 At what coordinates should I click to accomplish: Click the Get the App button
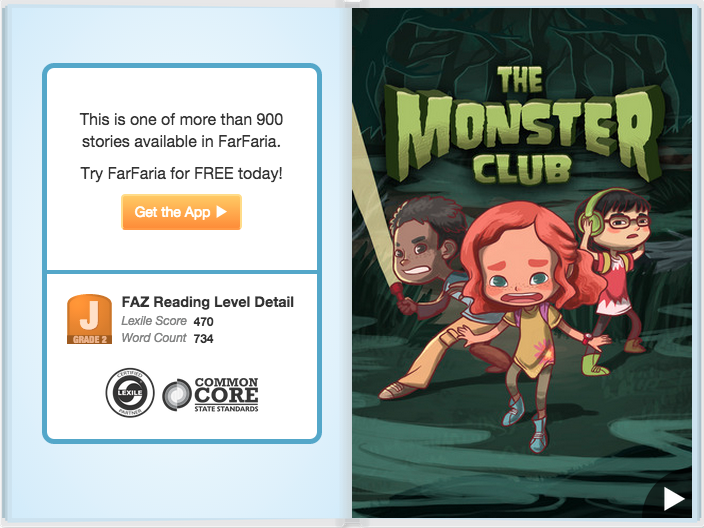[x=181, y=212]
